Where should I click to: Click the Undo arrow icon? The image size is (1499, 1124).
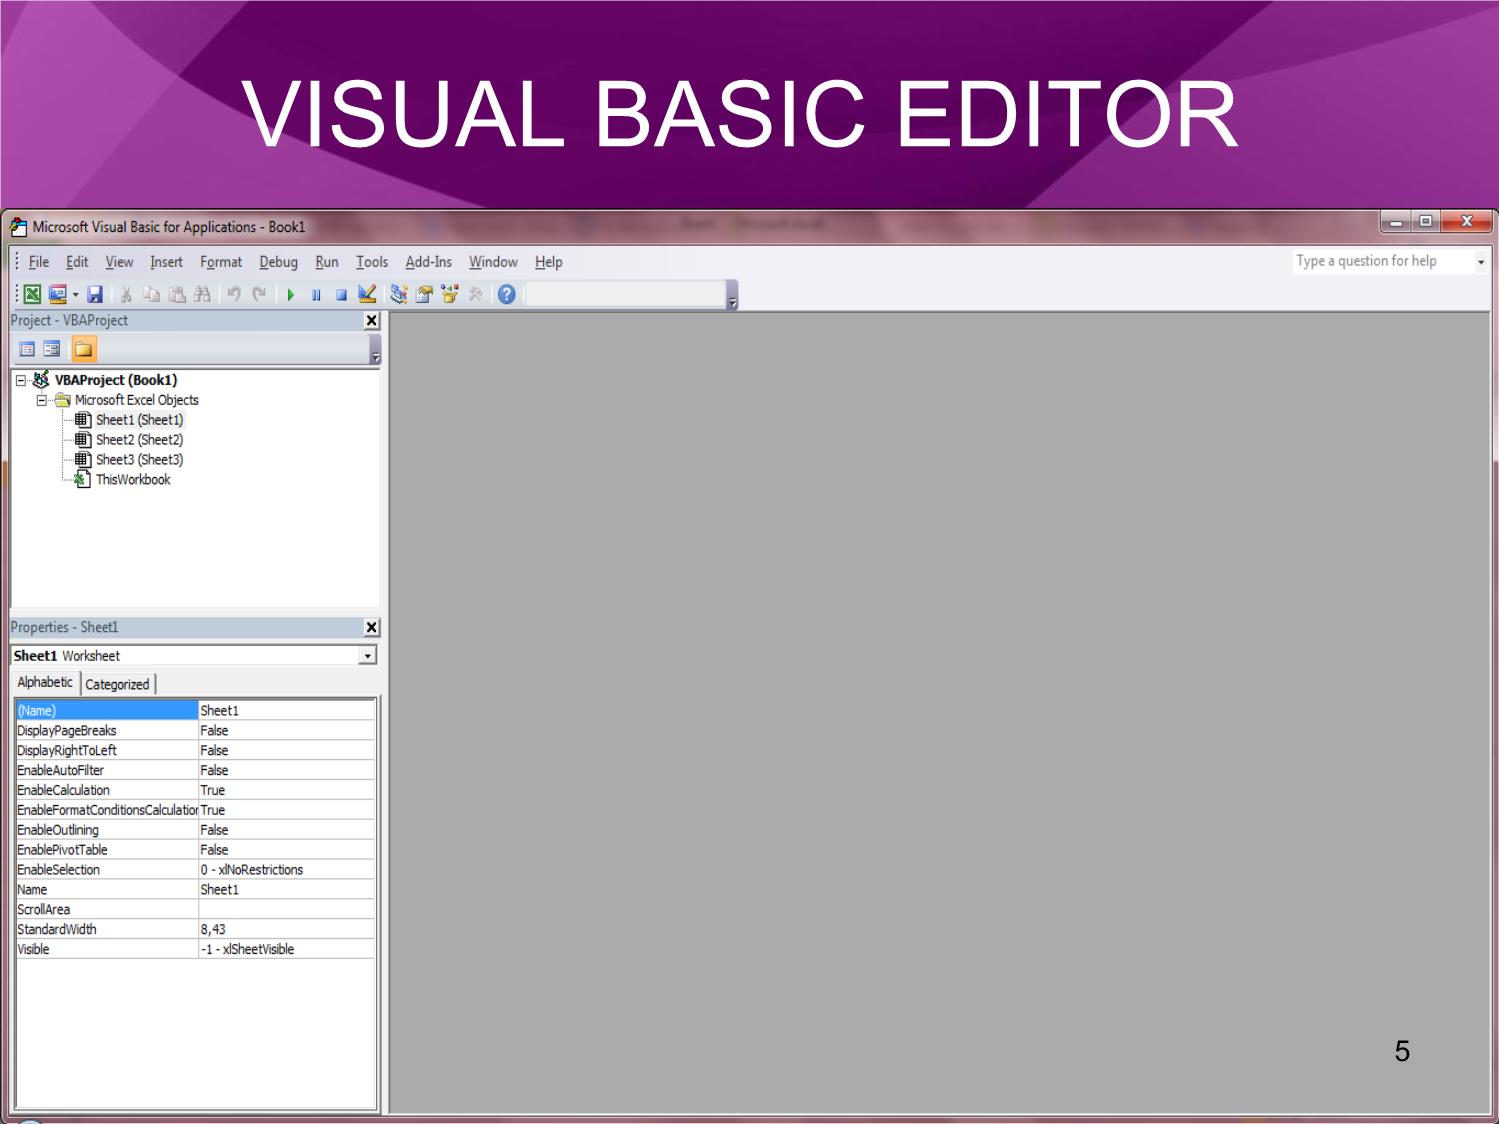tap(234, 294)
